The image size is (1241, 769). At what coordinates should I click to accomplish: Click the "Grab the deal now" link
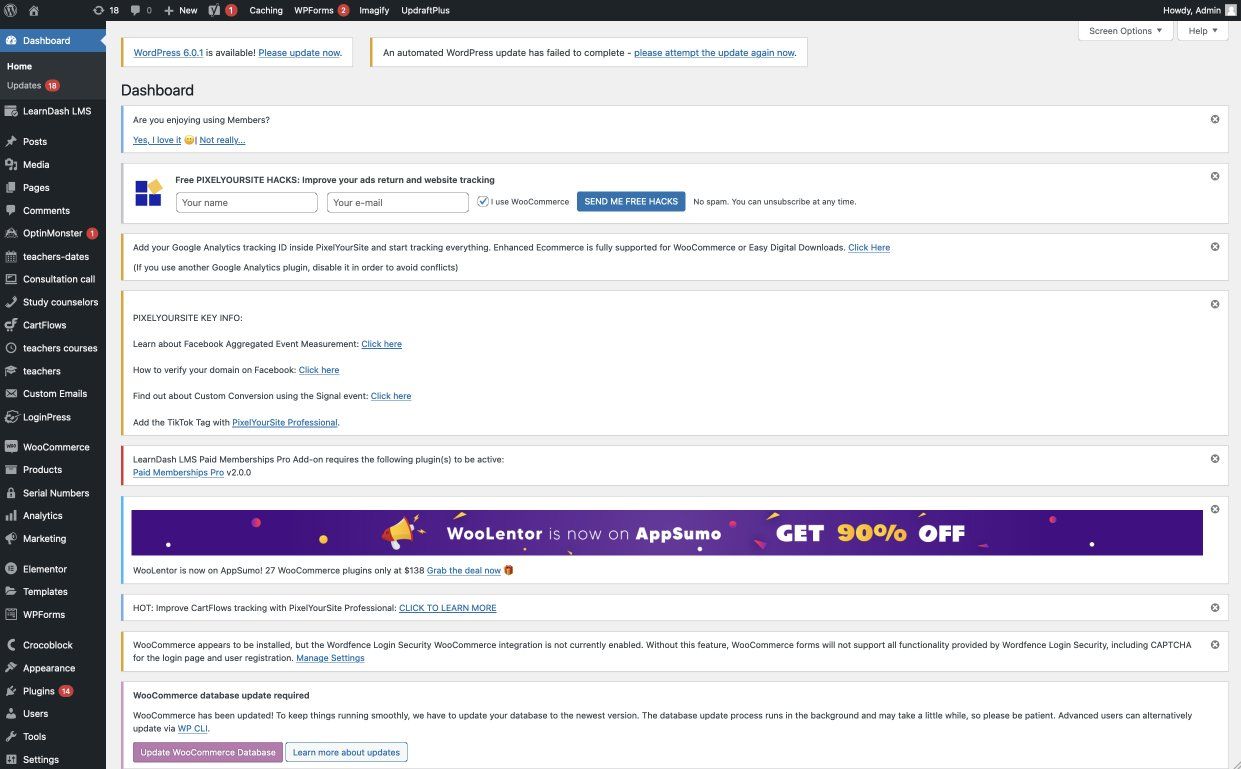point(464,570)
